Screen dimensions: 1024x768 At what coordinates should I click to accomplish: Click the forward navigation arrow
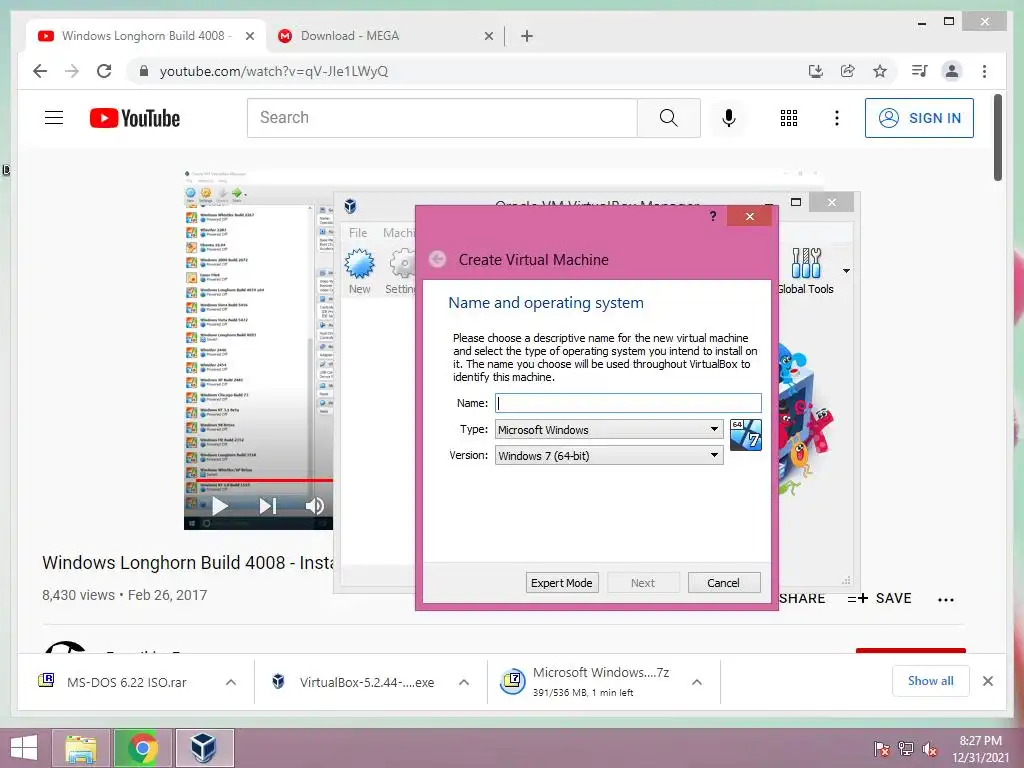pyautogui.click(x=72, y=71)
